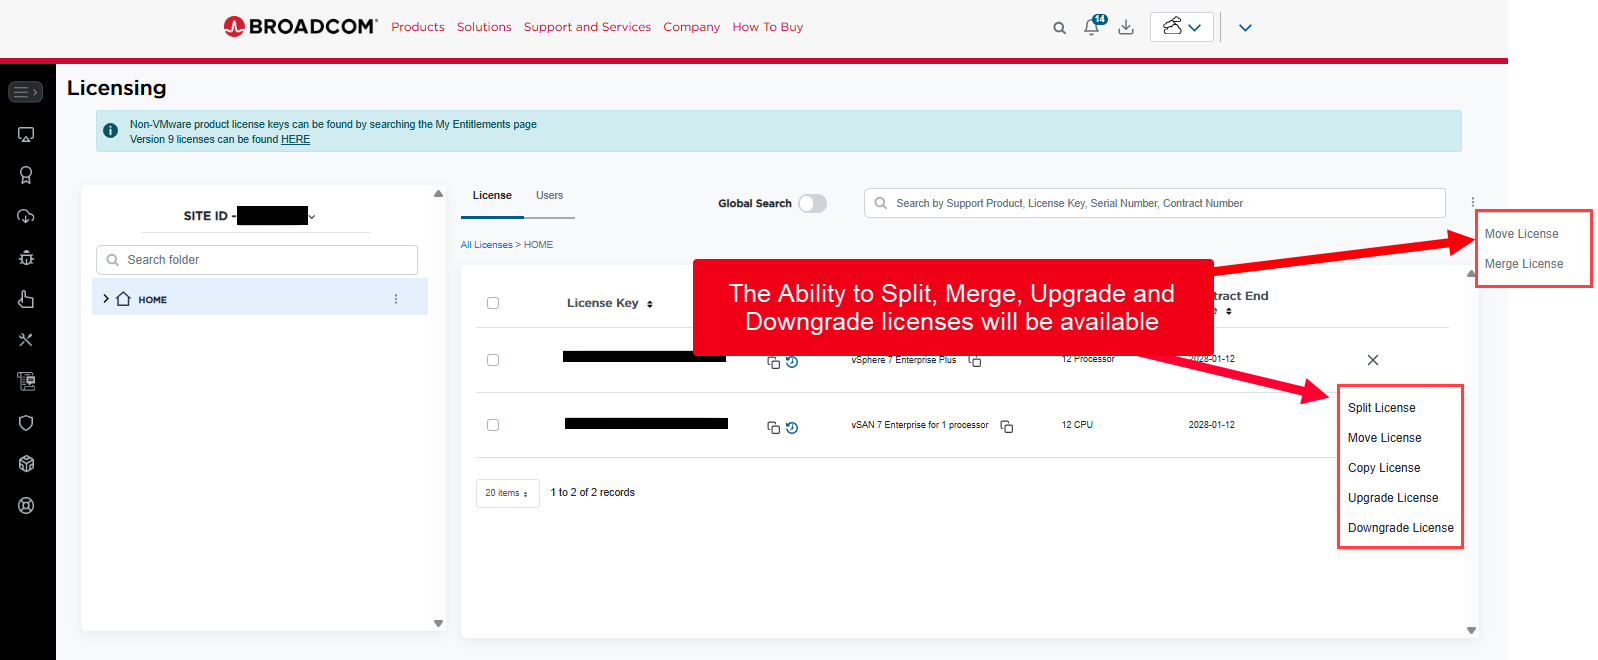This screenshot has width=1598, height=660.
Task: Copy the license key in the vSAN row
Action: [773, 428]
